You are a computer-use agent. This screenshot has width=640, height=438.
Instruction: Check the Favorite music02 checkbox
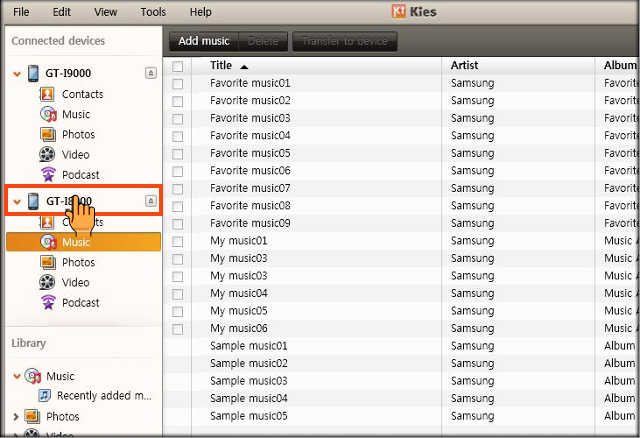click(x=178, y=101)
